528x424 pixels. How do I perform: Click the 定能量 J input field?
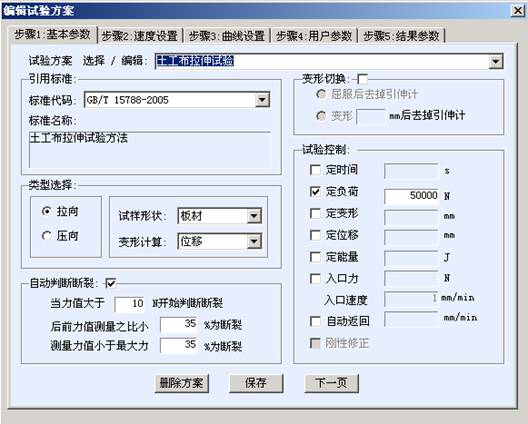pos(411,258)
